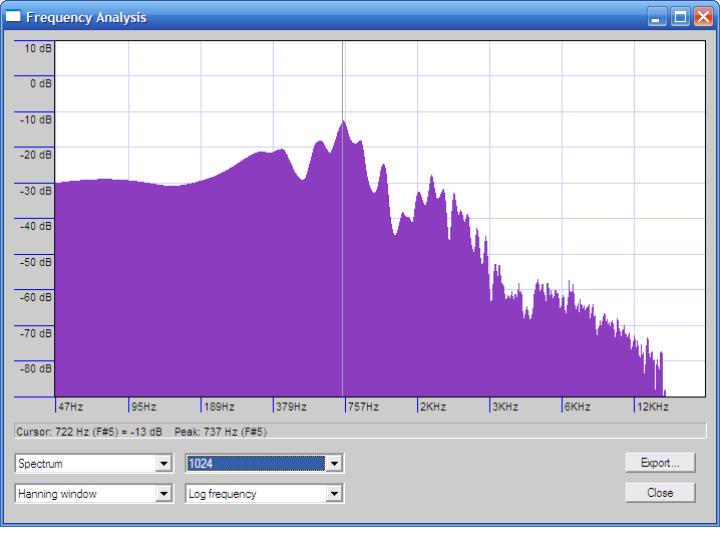Click the 3KHz frequency axis label
Image resolution: width=720 pixels, height=540 pixels.
pos(505,406)
